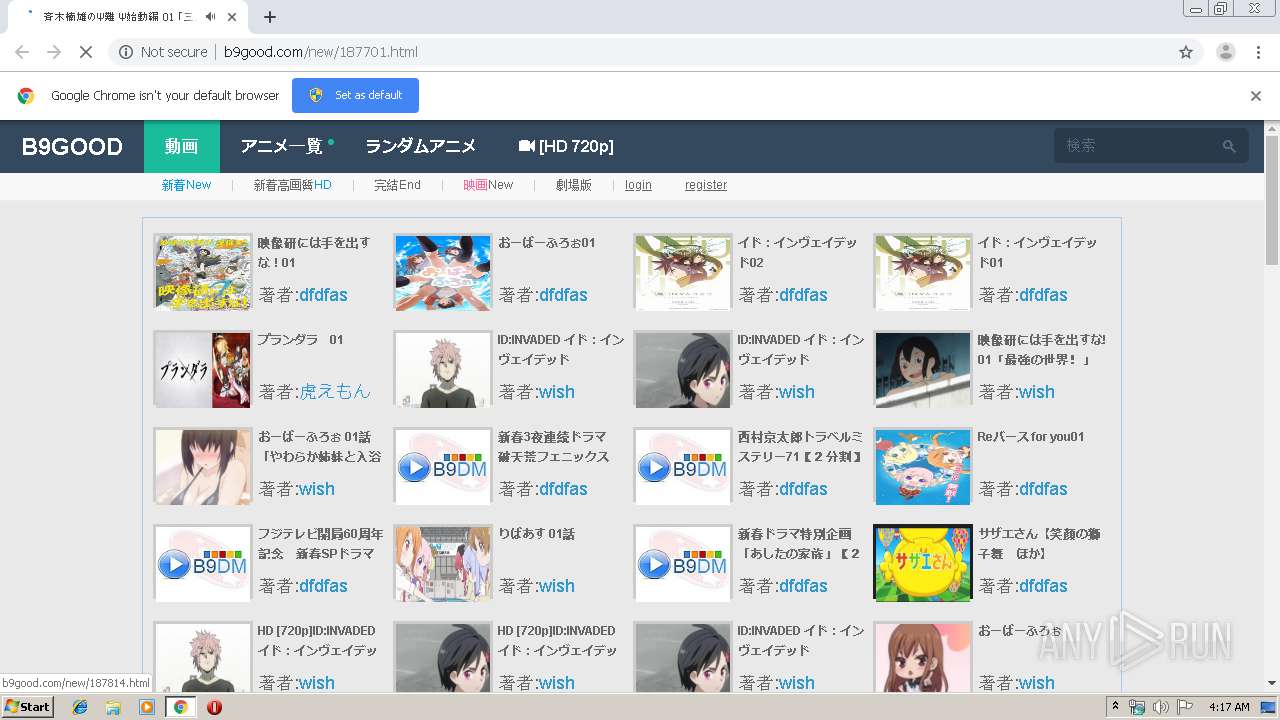Open the 劇場版 submenu link
Viewport: 1280px width, 720px height.
(574, 185)
